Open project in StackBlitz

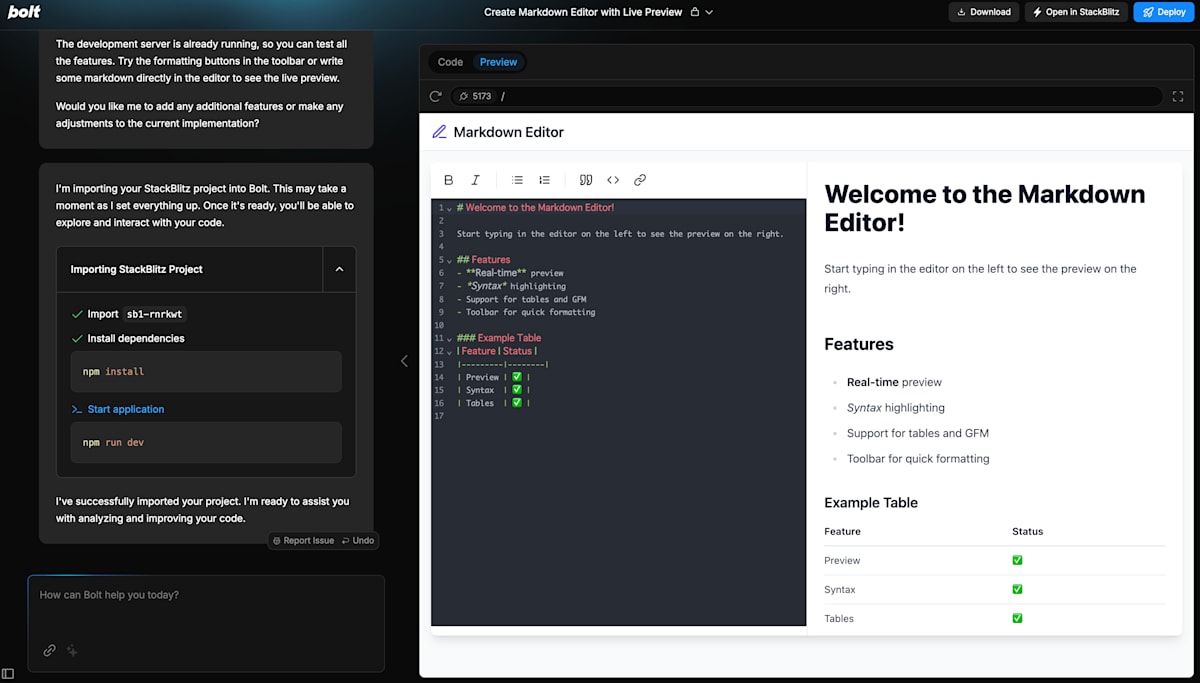click(x=1077, y=12)
